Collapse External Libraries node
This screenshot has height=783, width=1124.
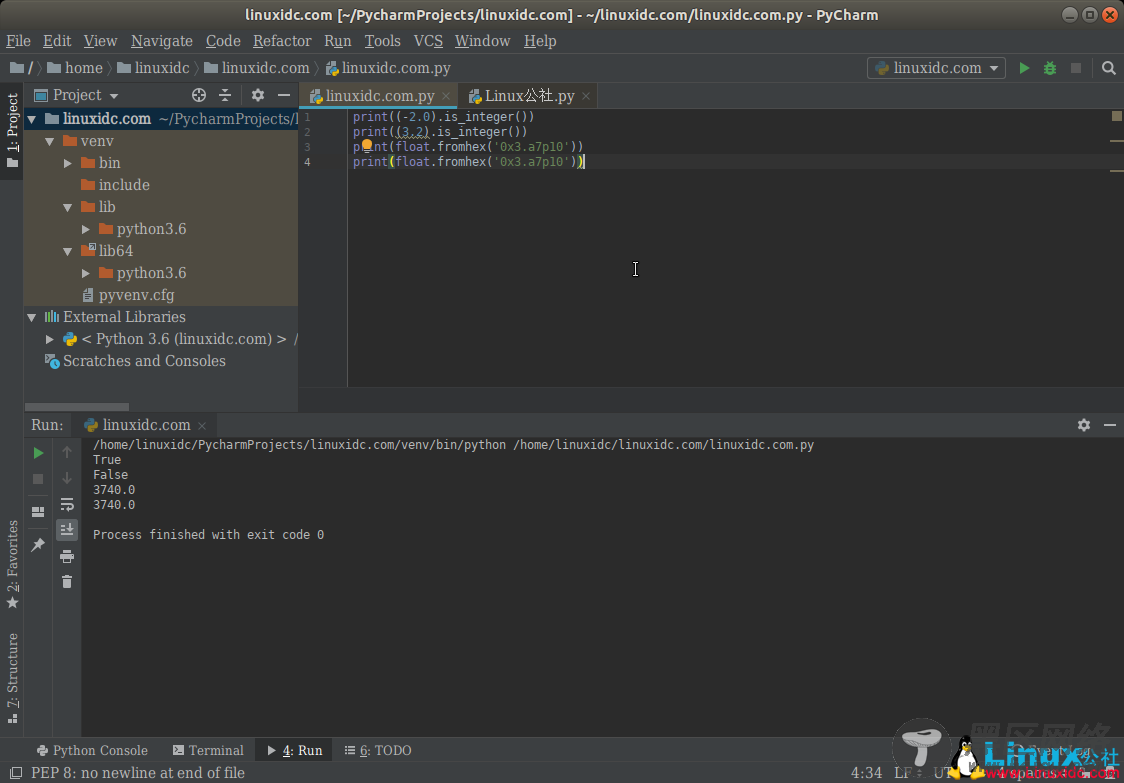[32, 317]
